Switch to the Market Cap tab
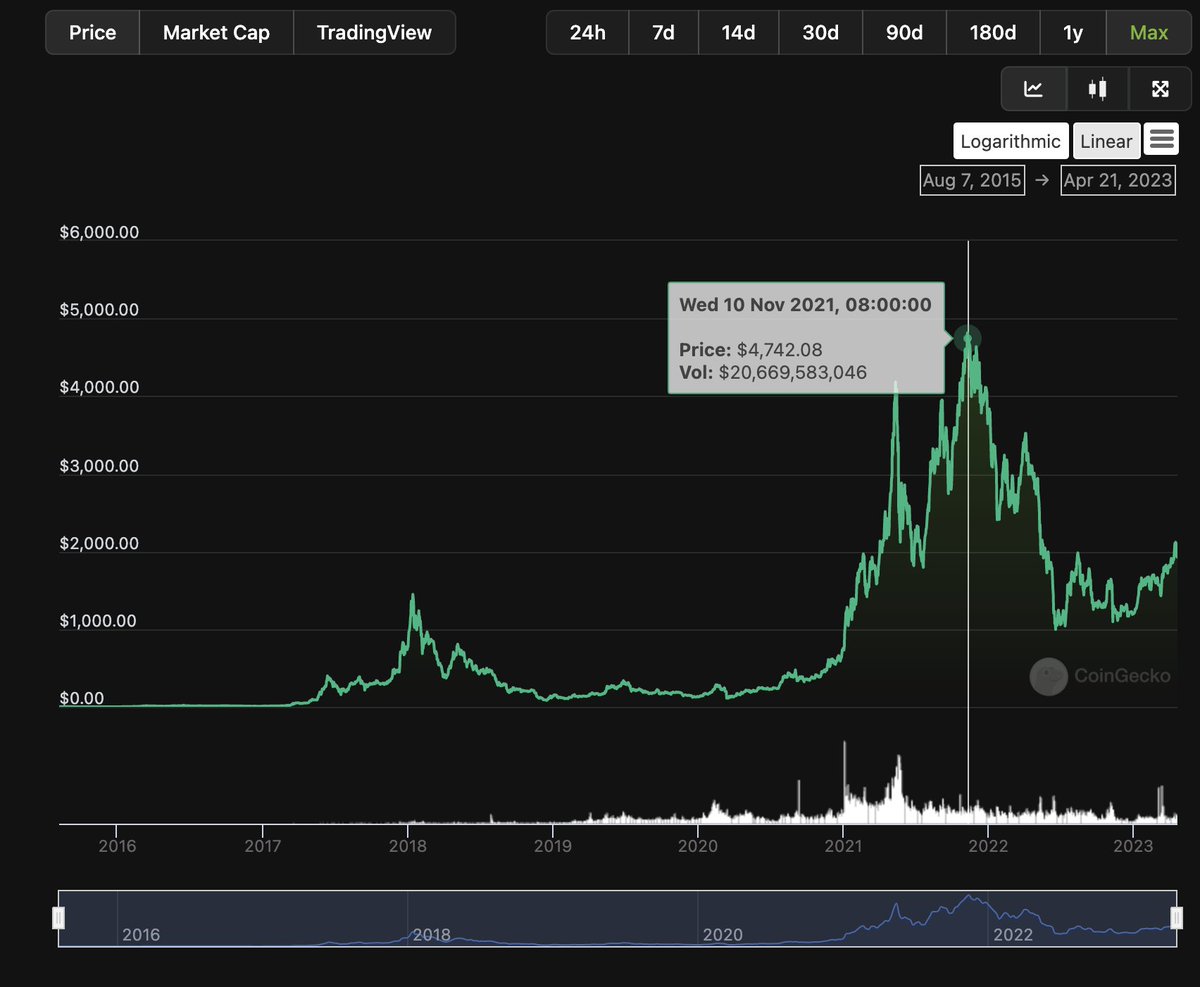 [x=216, y=32]
